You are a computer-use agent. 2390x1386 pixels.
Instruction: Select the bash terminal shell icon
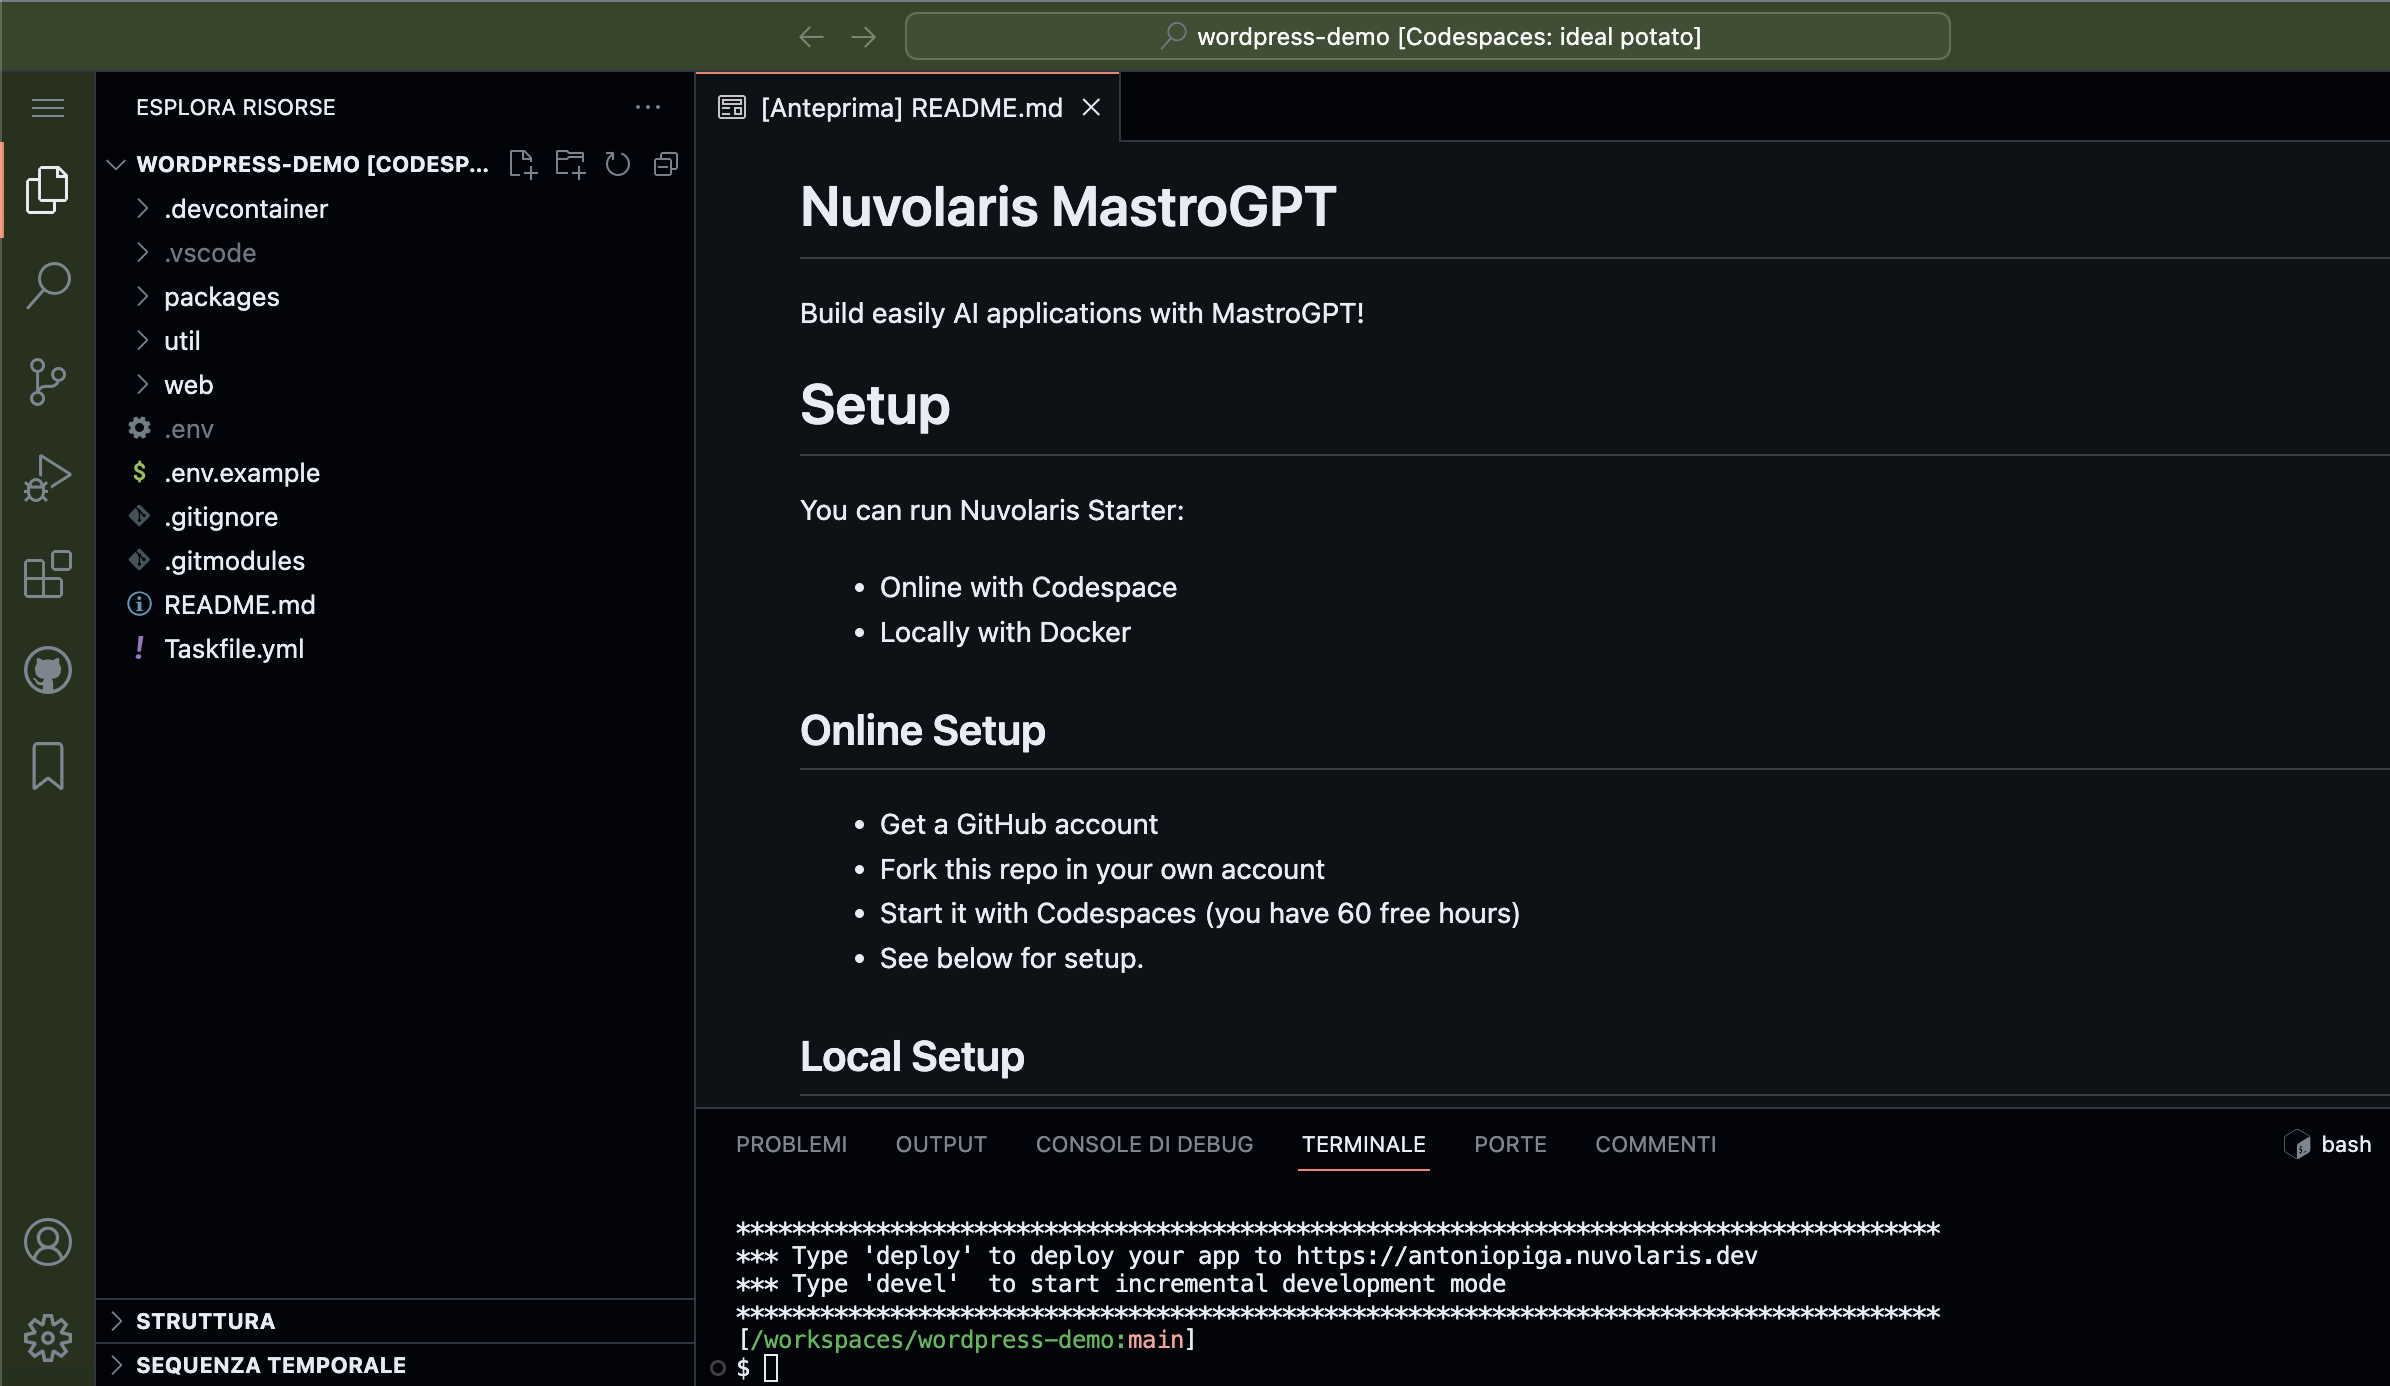[2297, 1144]
